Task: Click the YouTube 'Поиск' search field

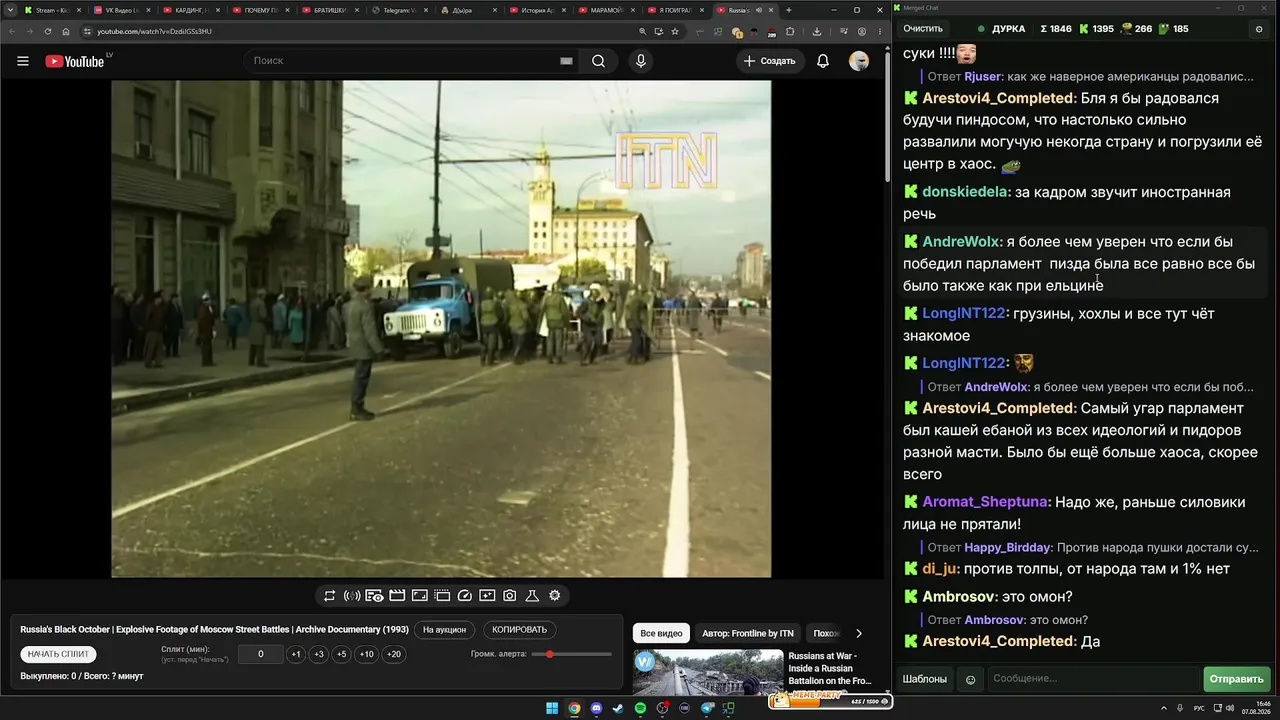Action: [x=410, y=61]
